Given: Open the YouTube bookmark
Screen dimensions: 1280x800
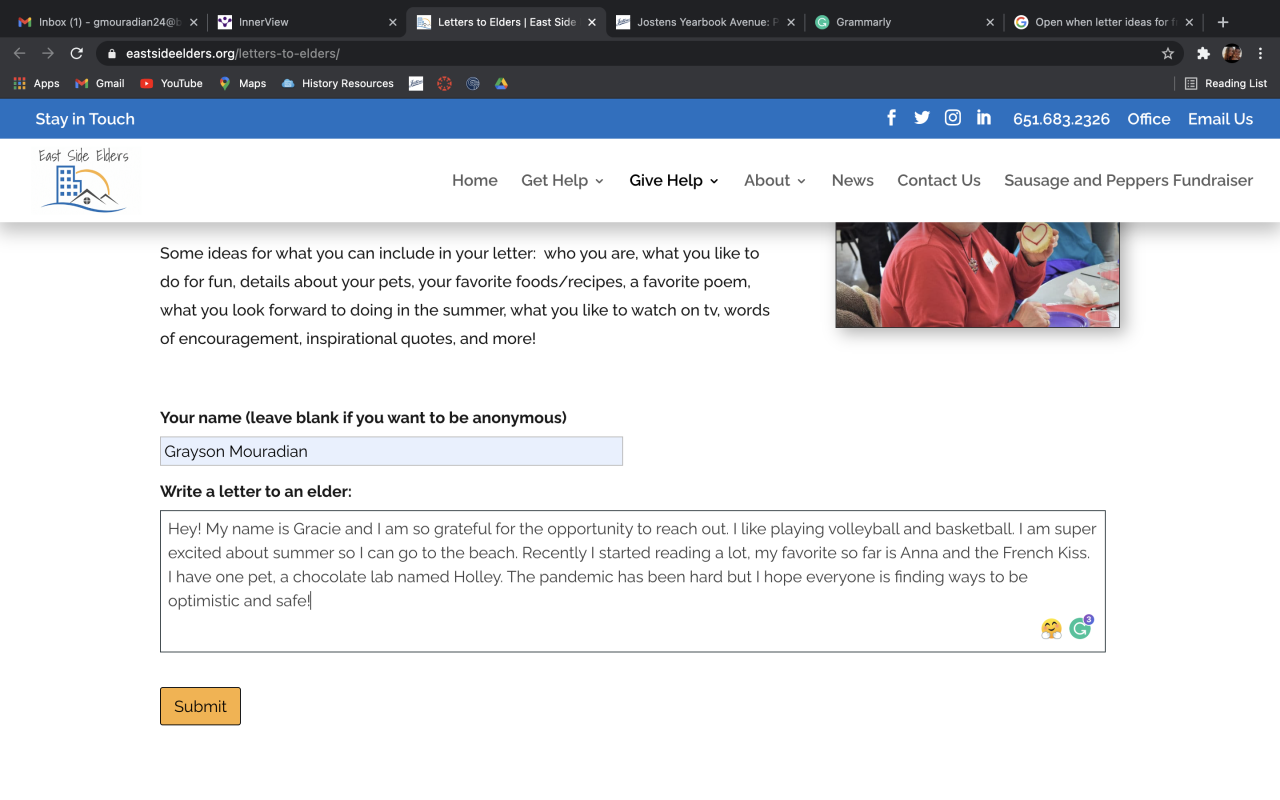Looking at the screenshot, I should [x=172, y=83].
